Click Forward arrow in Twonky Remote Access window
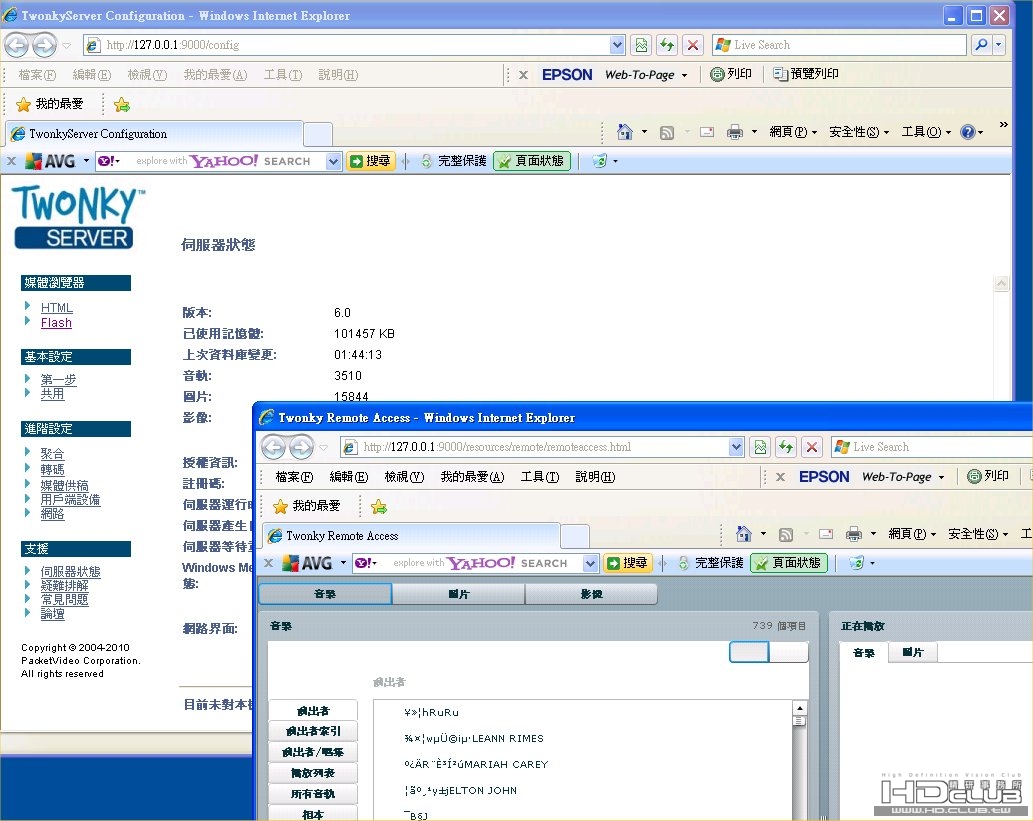Viewport: 1033px width, 821px height. click(x=302, y=447)
